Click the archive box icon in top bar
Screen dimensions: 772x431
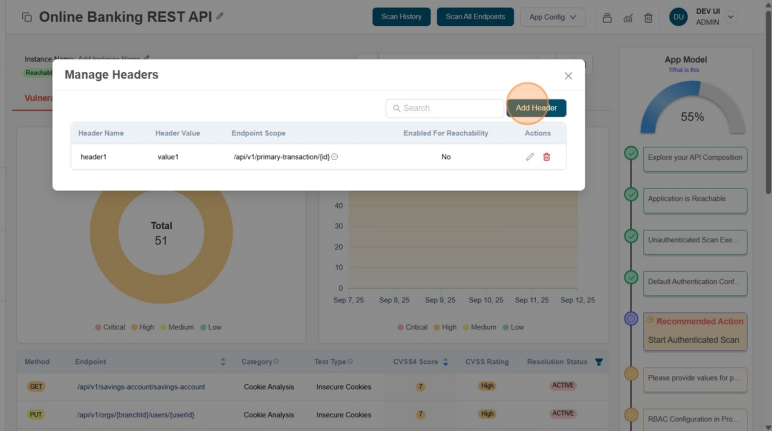coord(606,18)
